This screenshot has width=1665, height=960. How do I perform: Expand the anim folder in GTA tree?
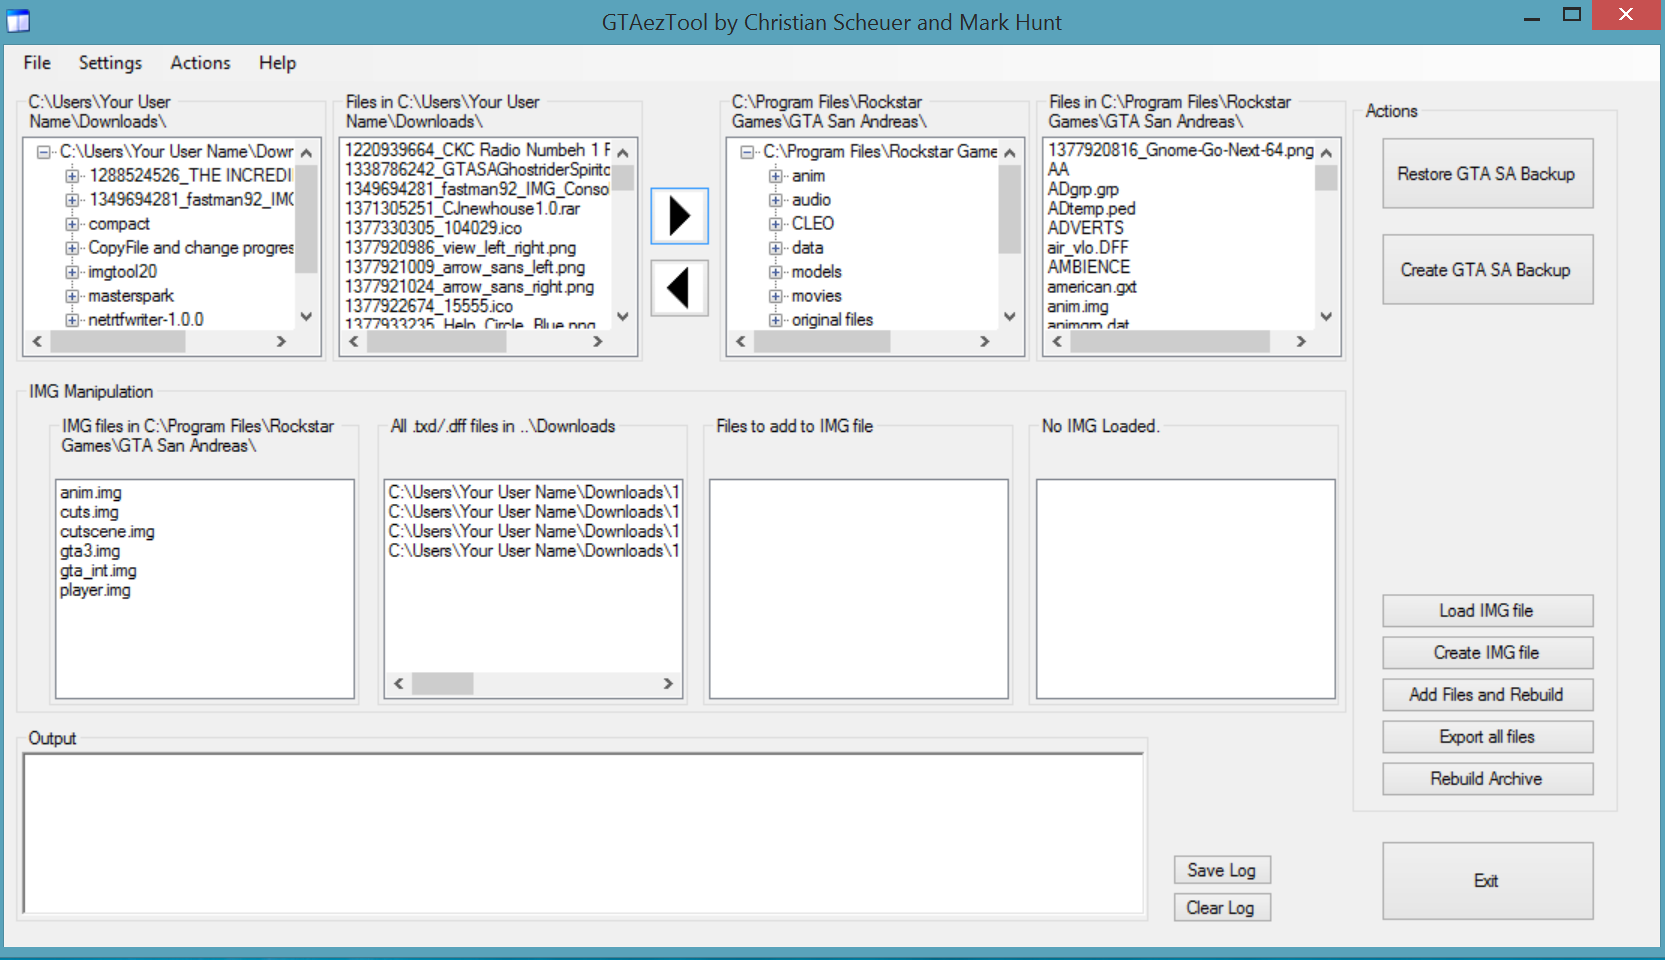tap(775, 176)
